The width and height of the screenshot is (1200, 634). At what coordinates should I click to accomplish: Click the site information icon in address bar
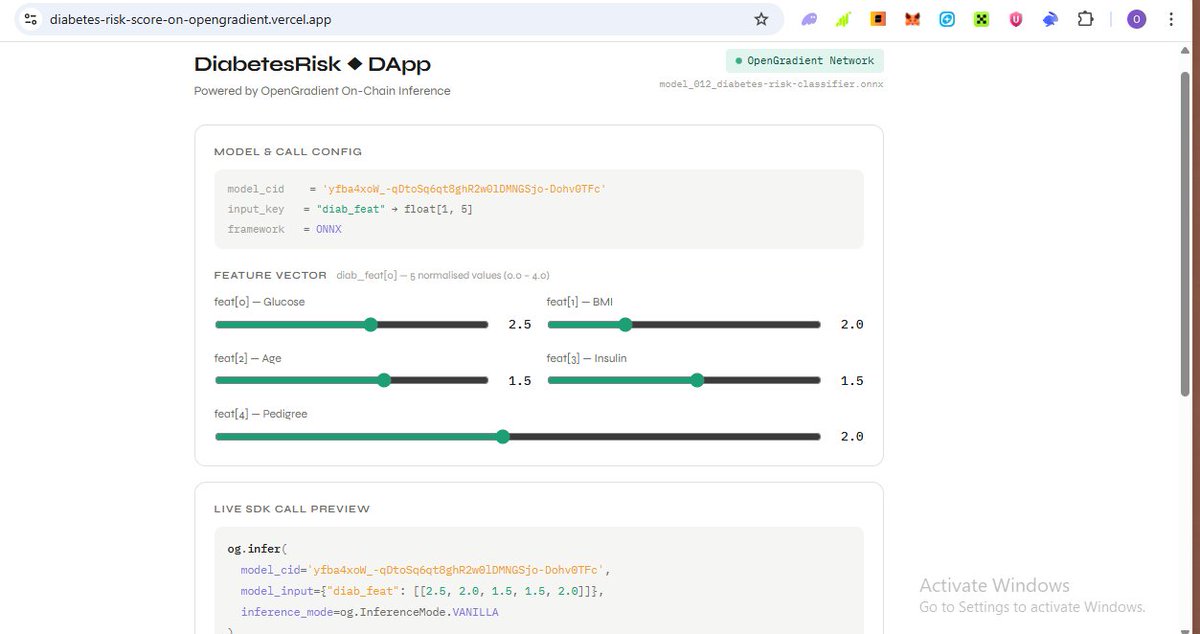pyautogui.click(x=31, y=19)
